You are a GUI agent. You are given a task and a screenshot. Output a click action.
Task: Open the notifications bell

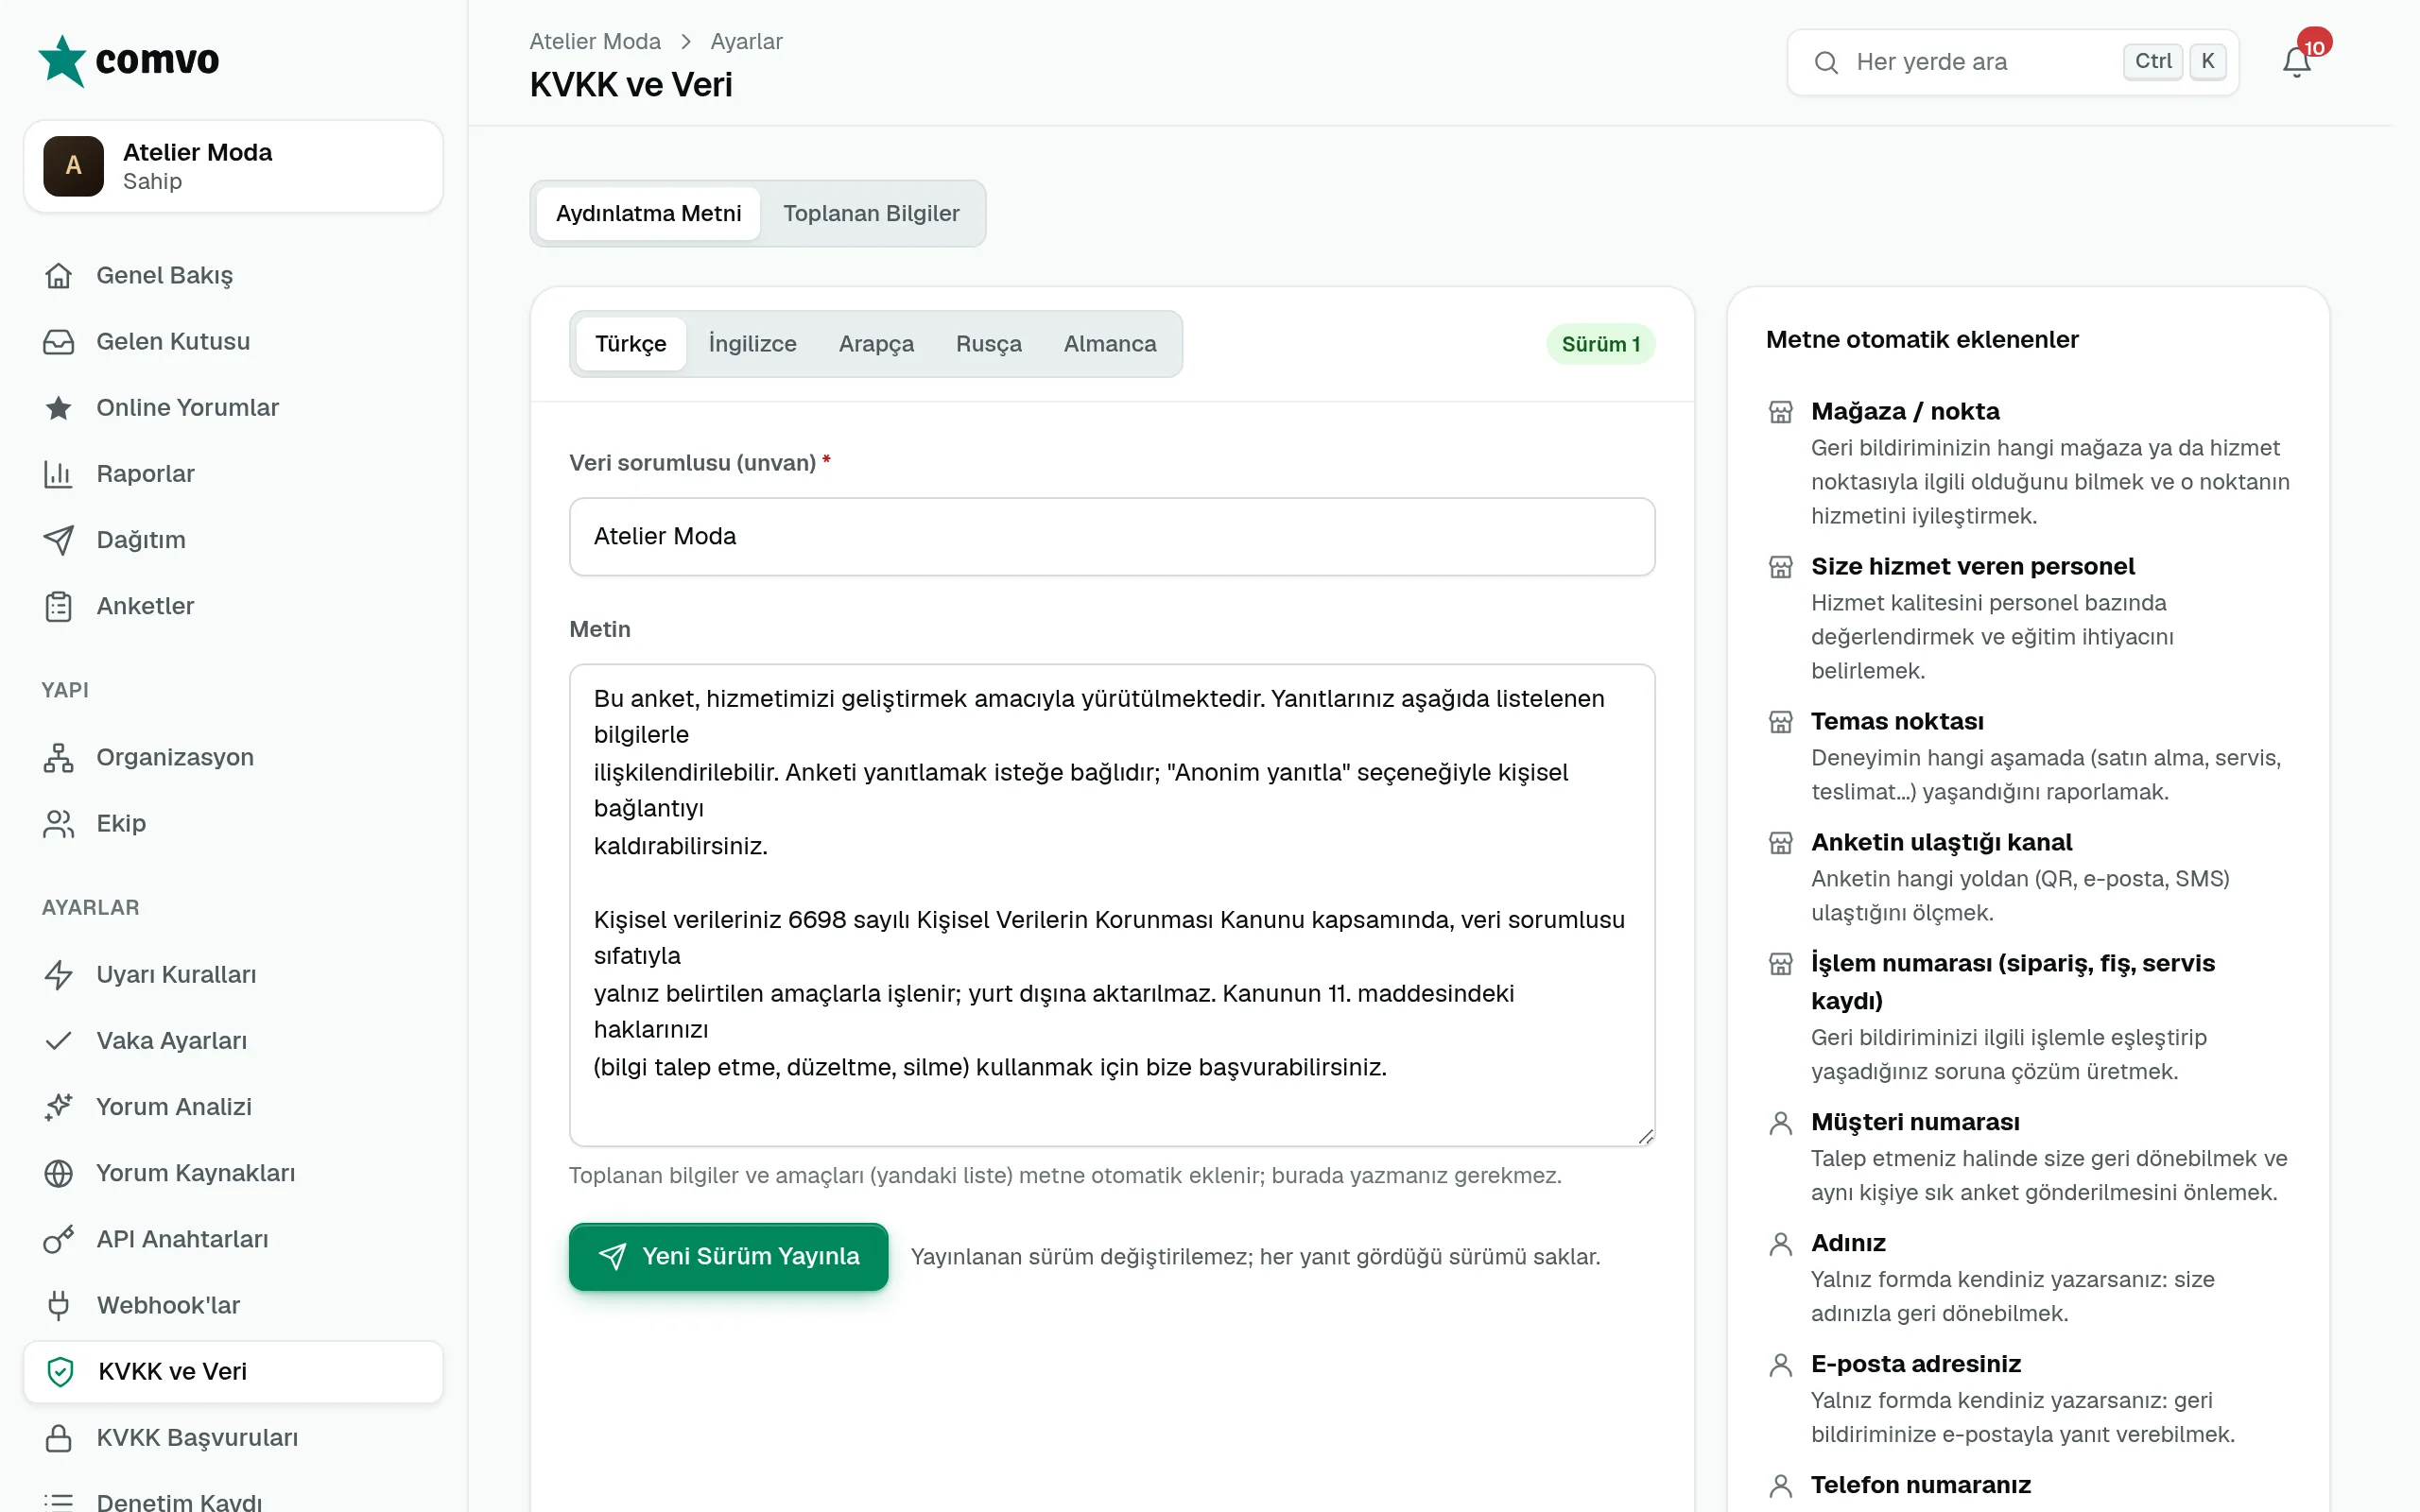pos(2296,62)
